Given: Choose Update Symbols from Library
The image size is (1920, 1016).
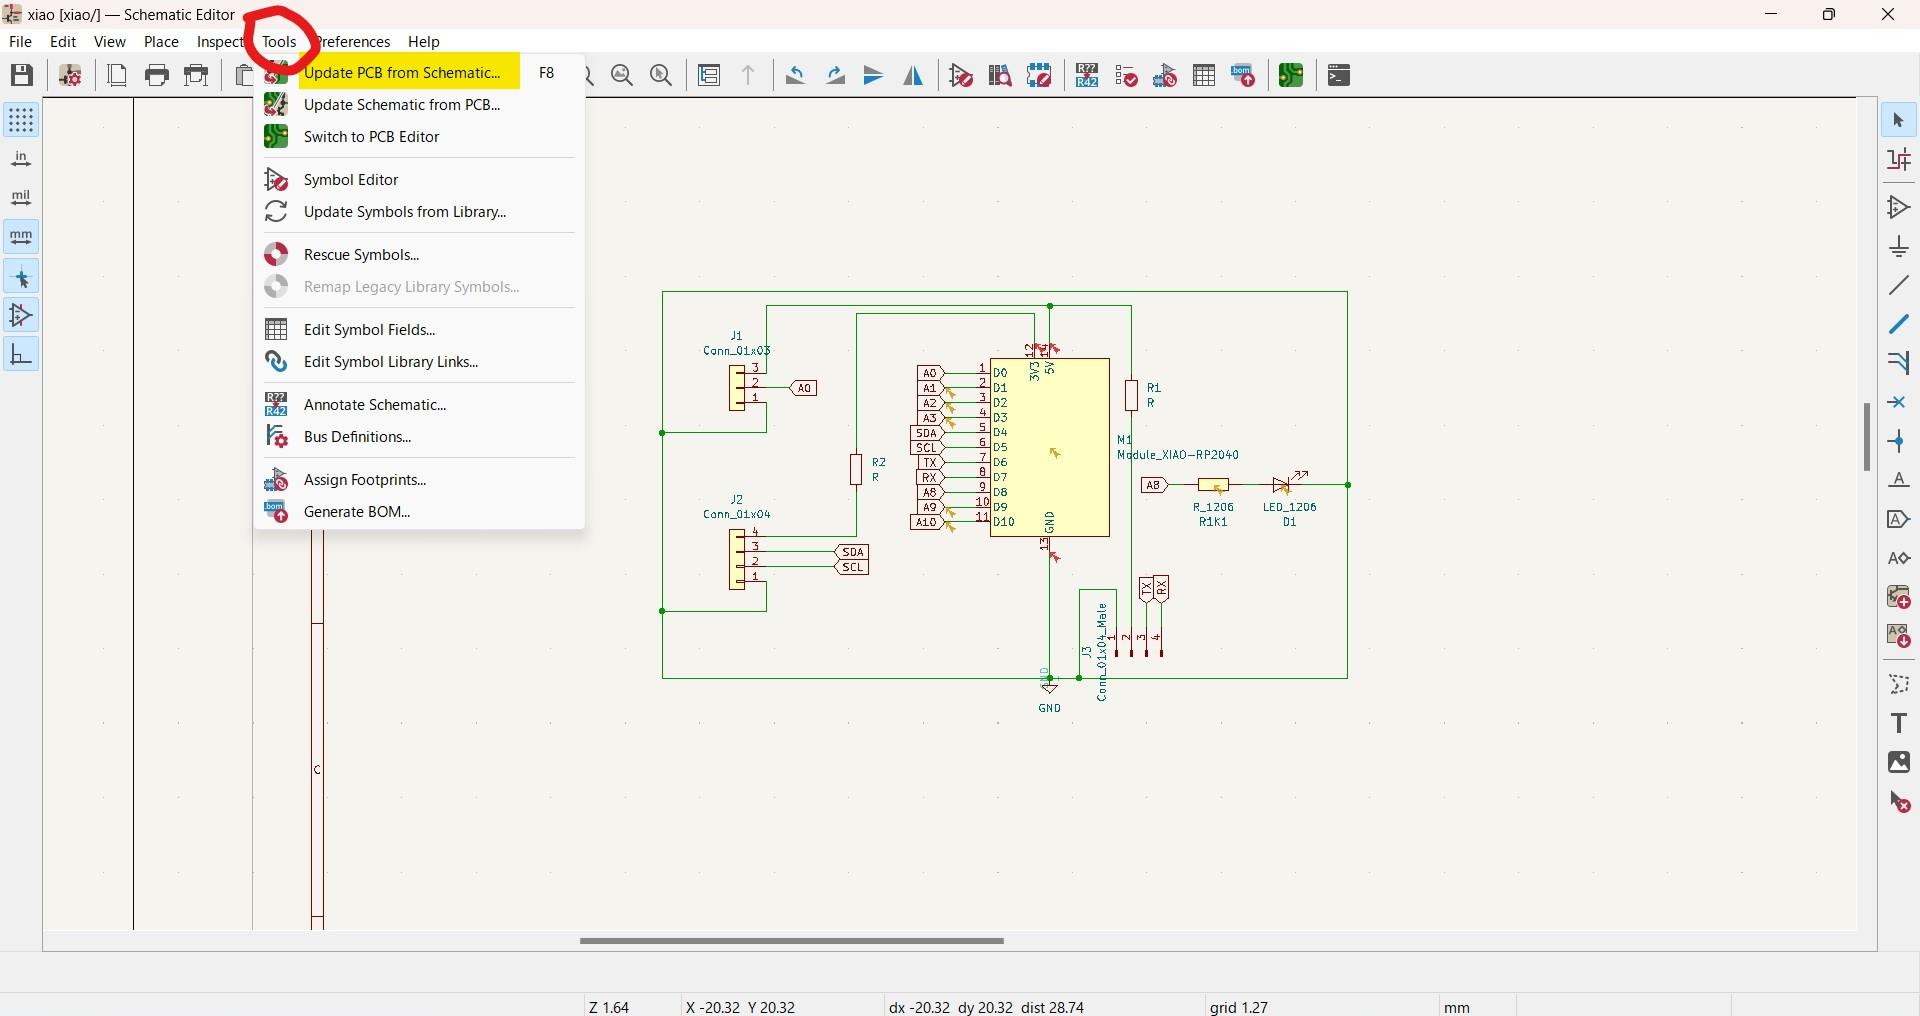Looking at the screenshot, I should [419, 213].
